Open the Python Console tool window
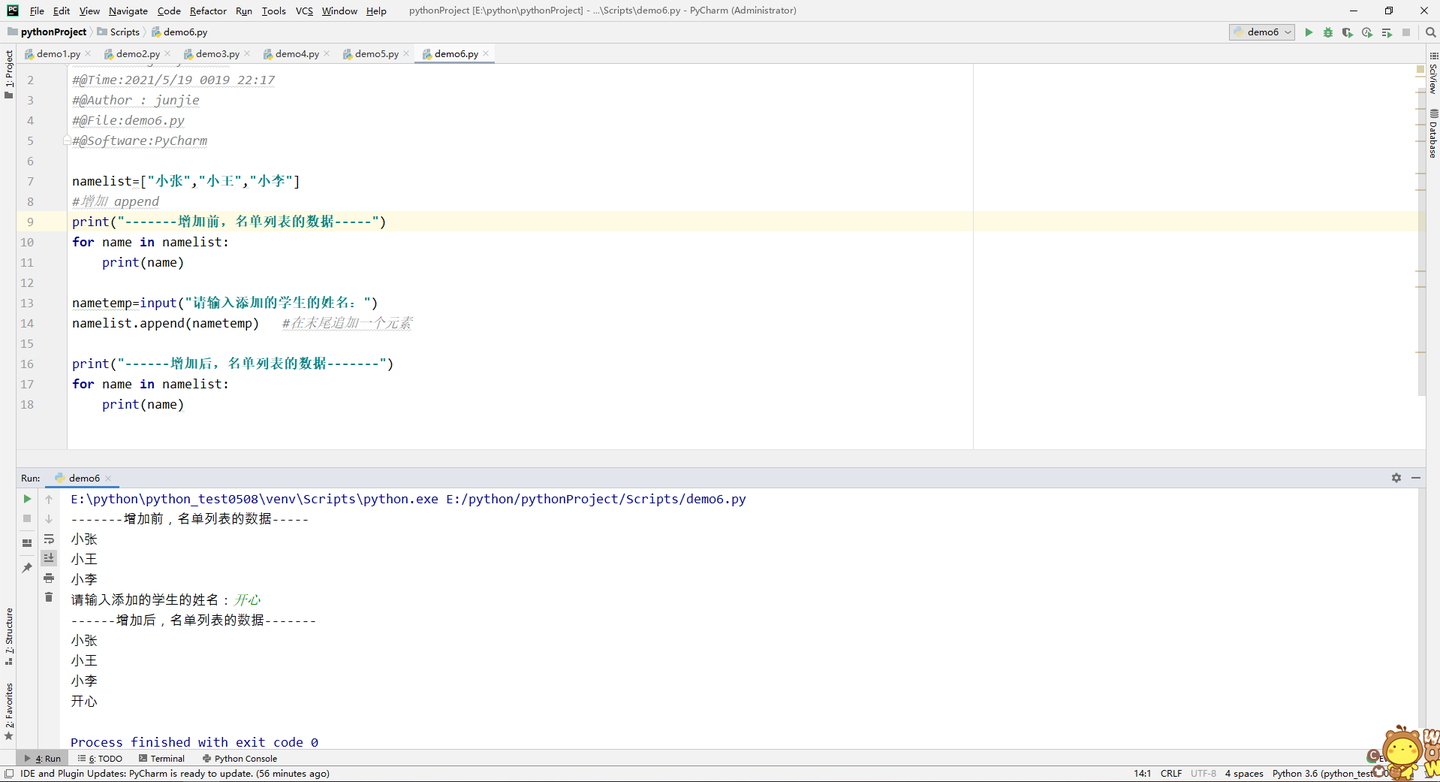Screen dimensions: 1440x782 239,759
